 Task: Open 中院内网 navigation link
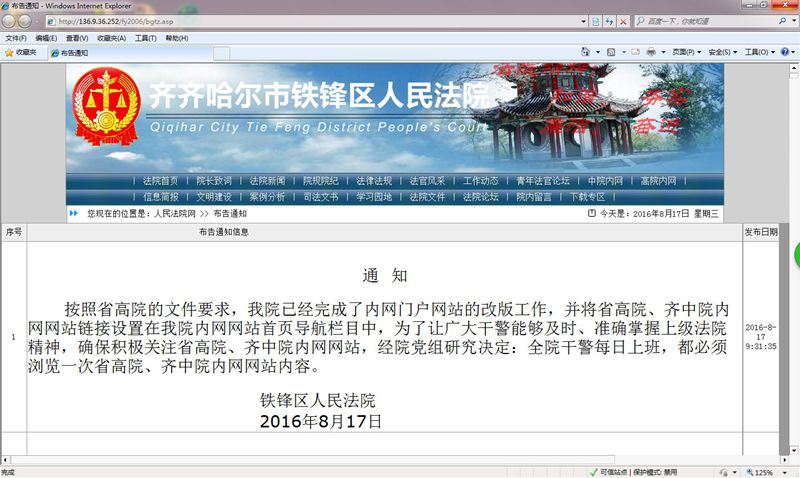point(605,181)
